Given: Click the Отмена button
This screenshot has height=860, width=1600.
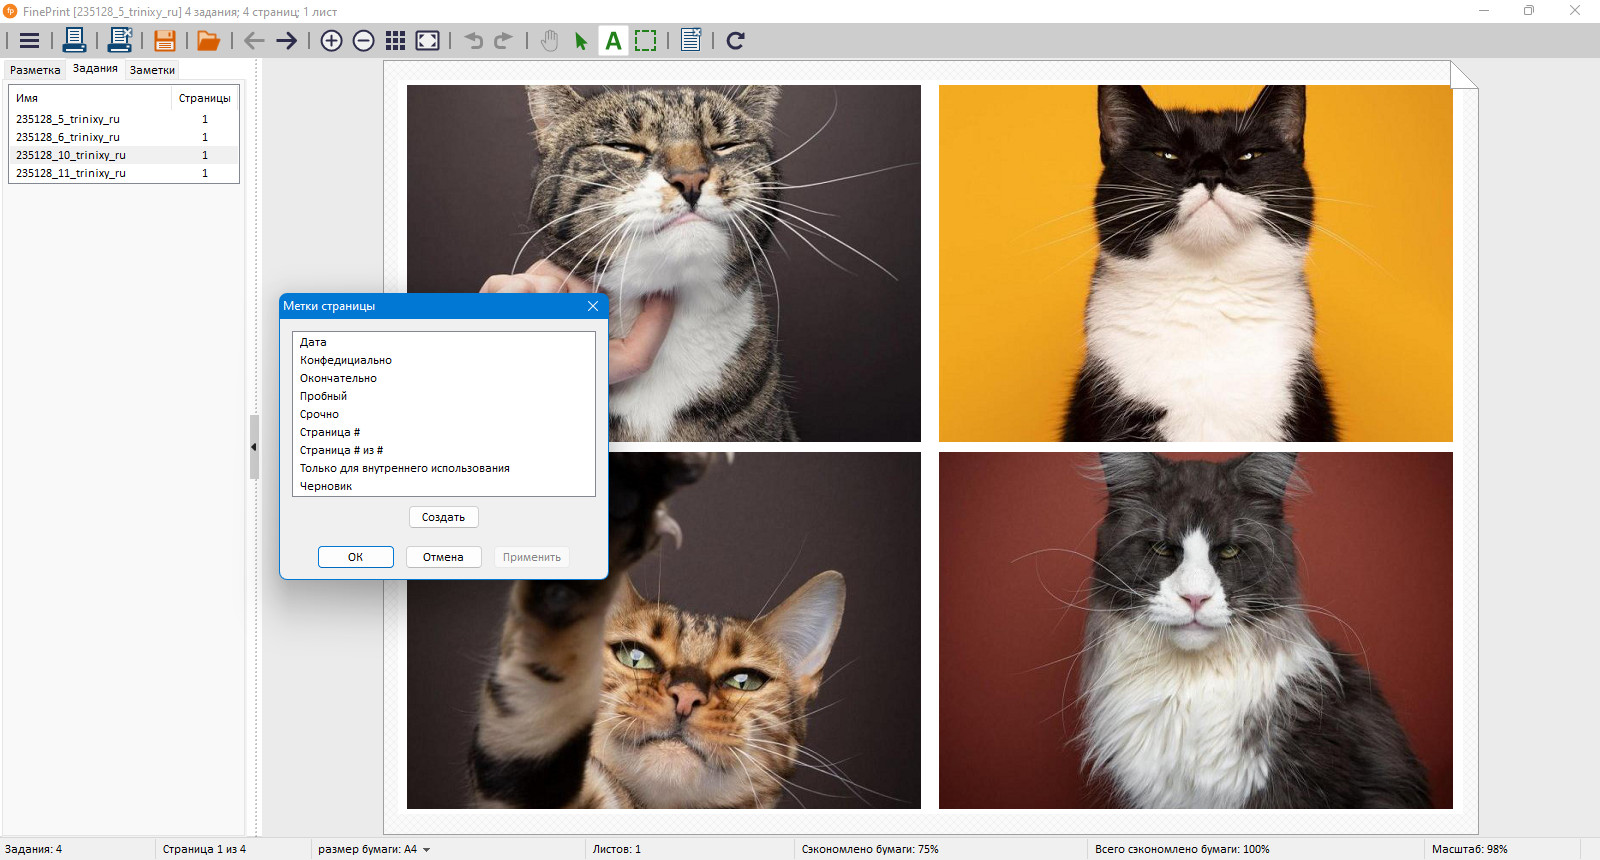Looking at the screenshot, I should click(x=443, y=557).
